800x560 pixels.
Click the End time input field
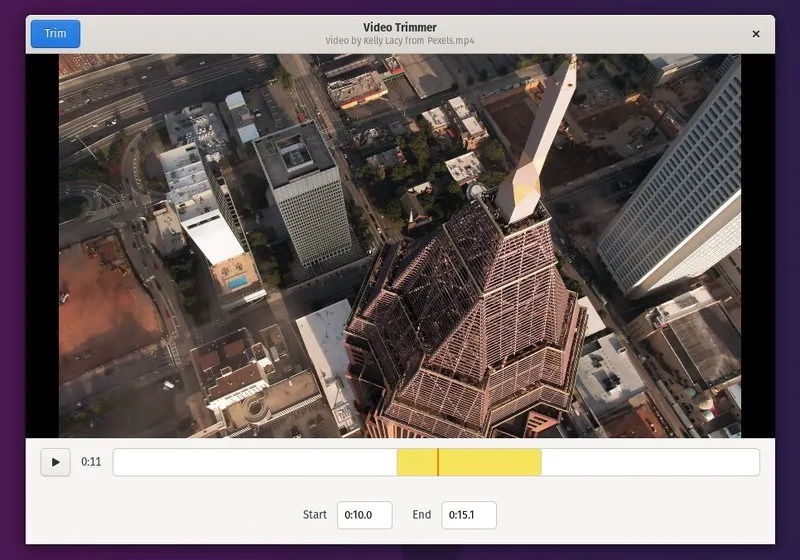(468, 515)
